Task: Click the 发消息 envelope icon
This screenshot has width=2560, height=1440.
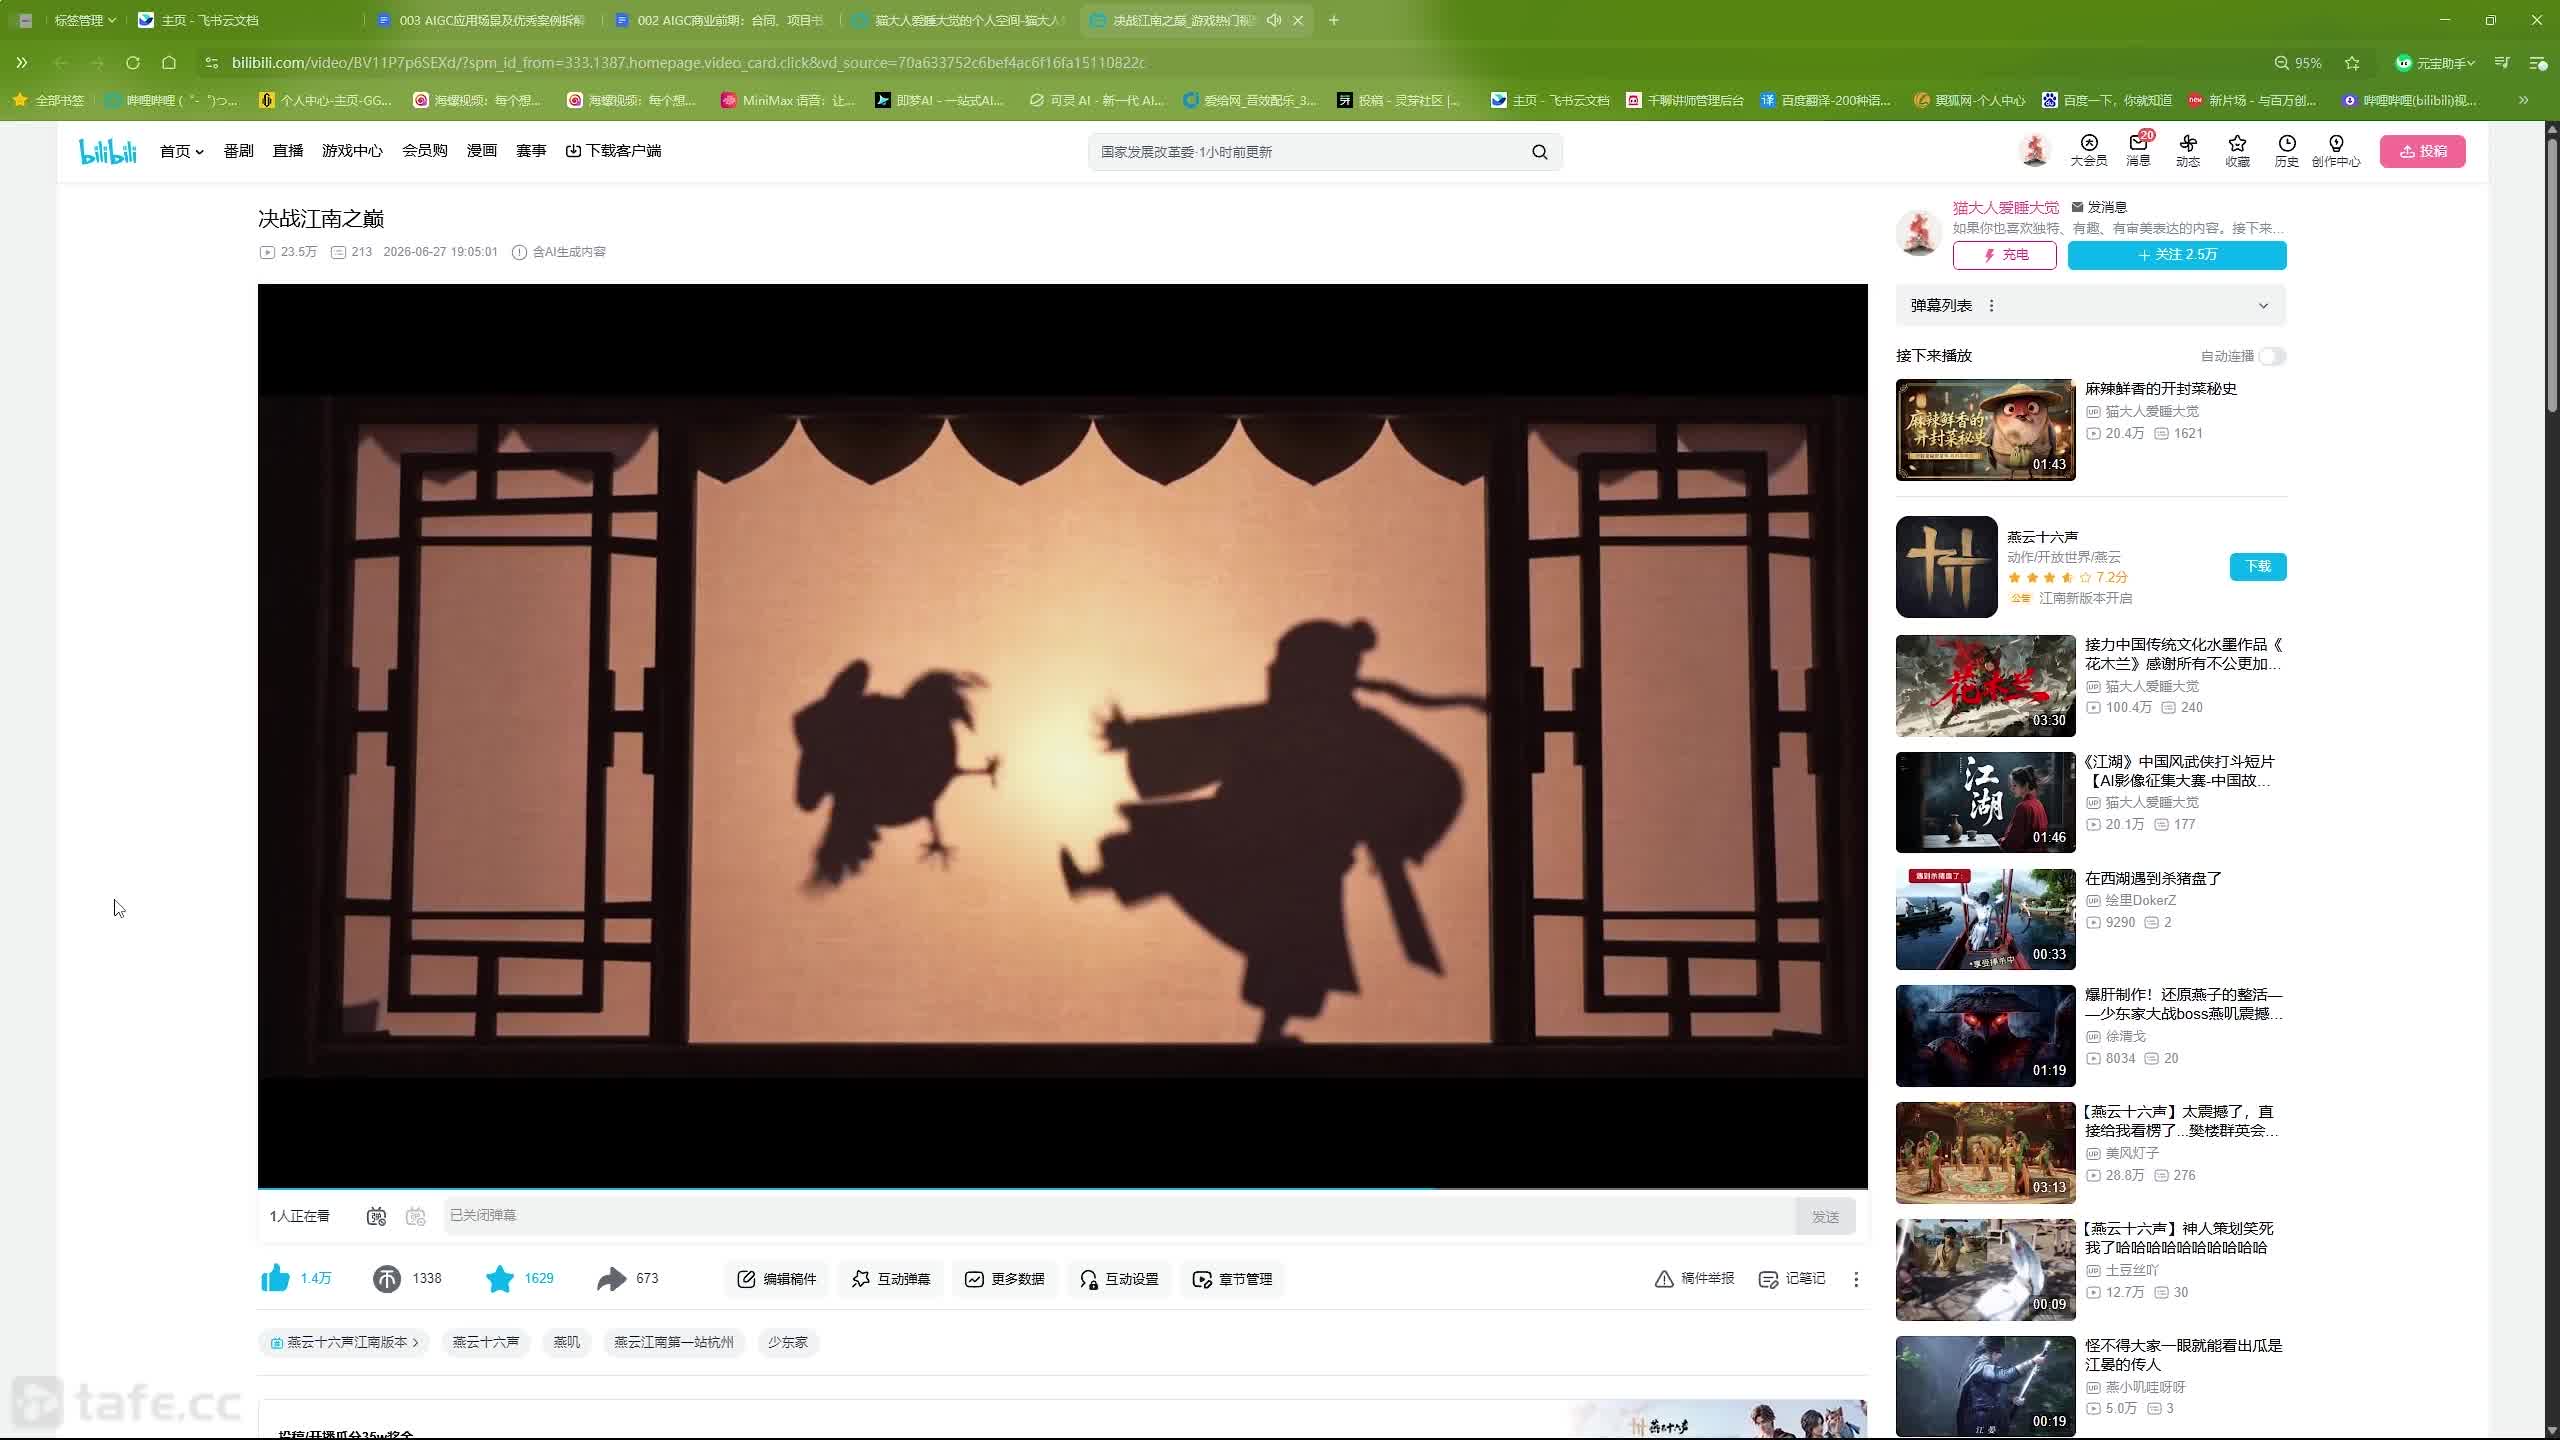Action: [2077, 207]
